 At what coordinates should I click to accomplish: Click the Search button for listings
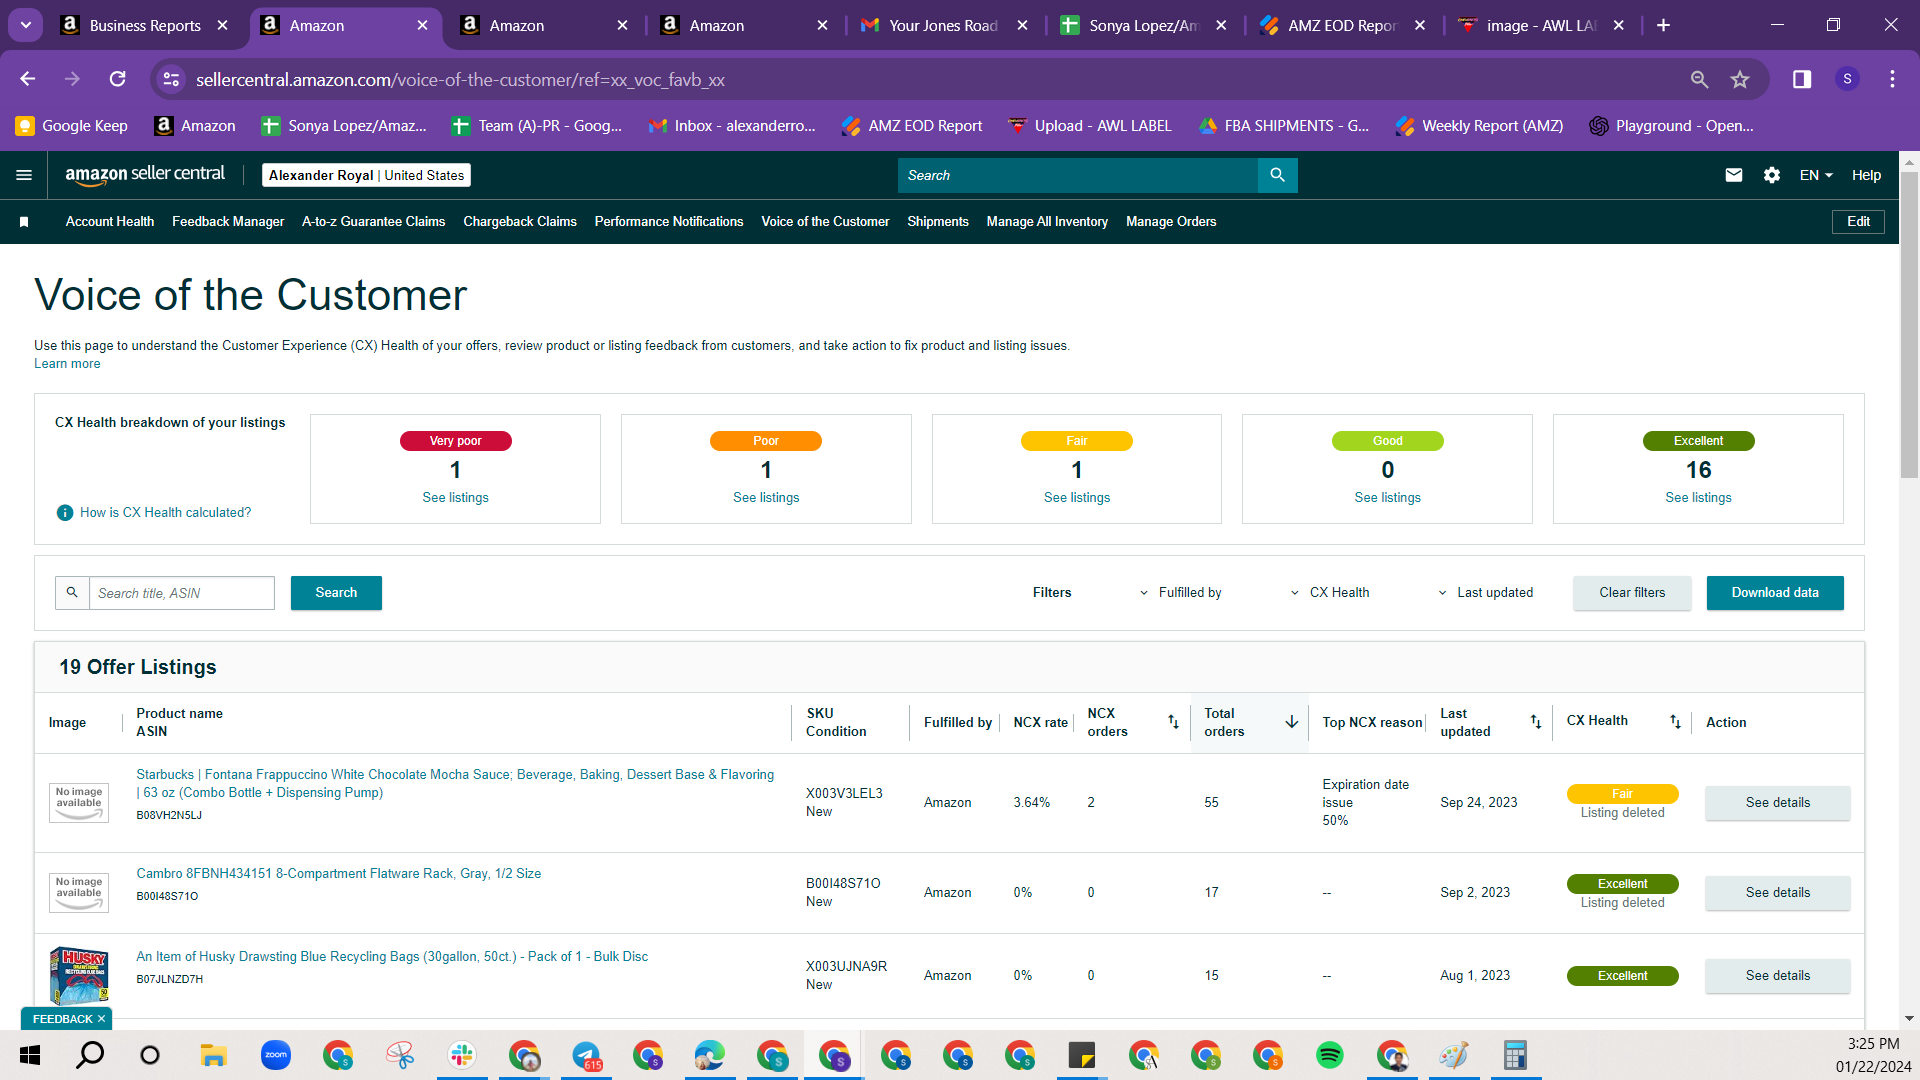pos(336,593)
